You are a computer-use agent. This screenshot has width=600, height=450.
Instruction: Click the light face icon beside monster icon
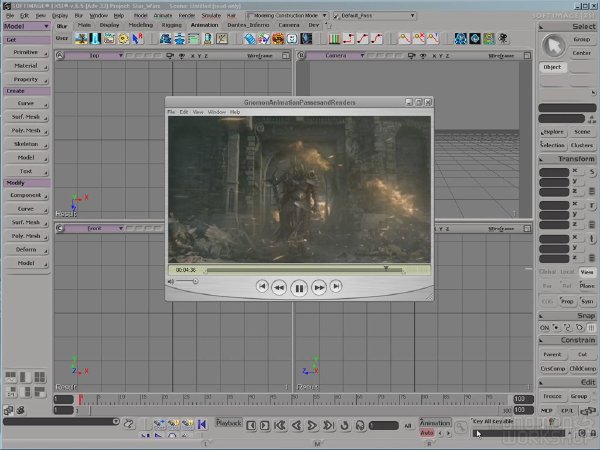pyautogui.click(x=292, y=39)
